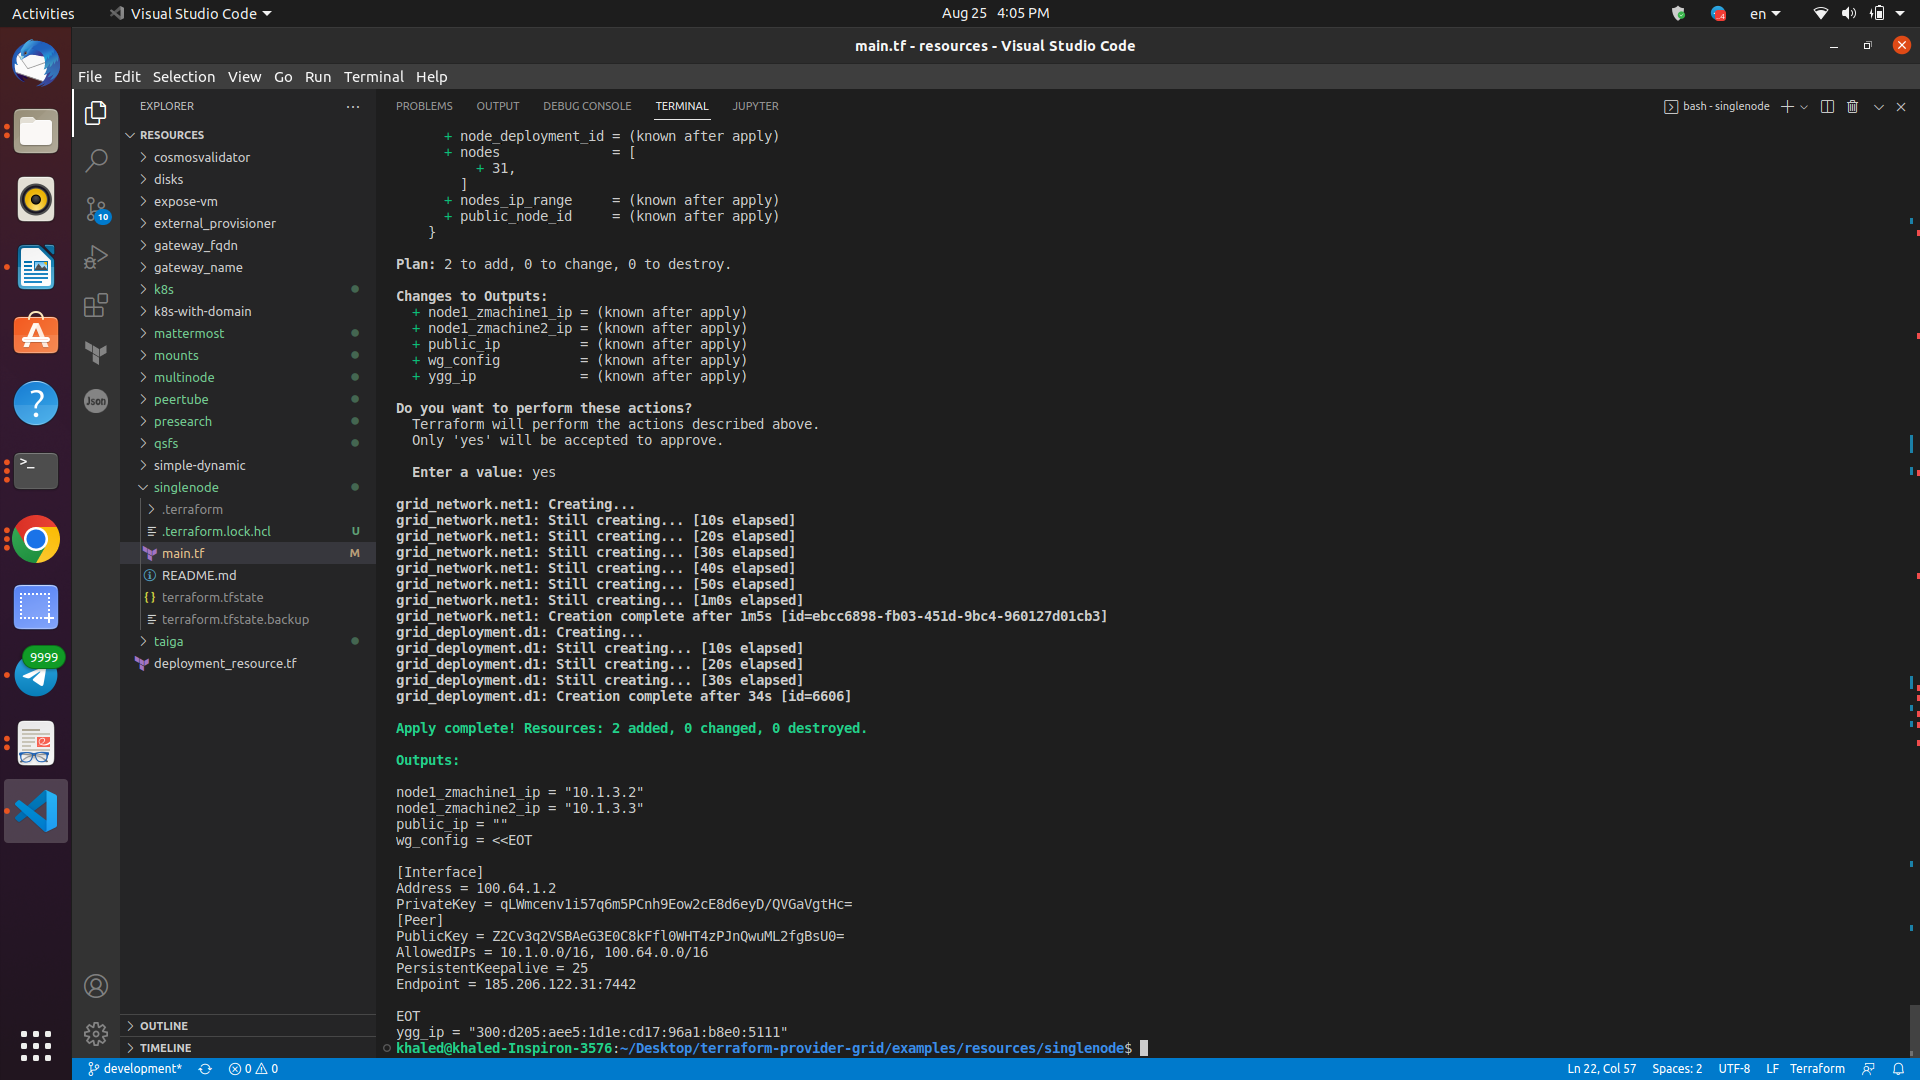This screenshot has height=1080, width=1920.
Task: Select the Terraform sidebar icon
Action: click(96, 353)
